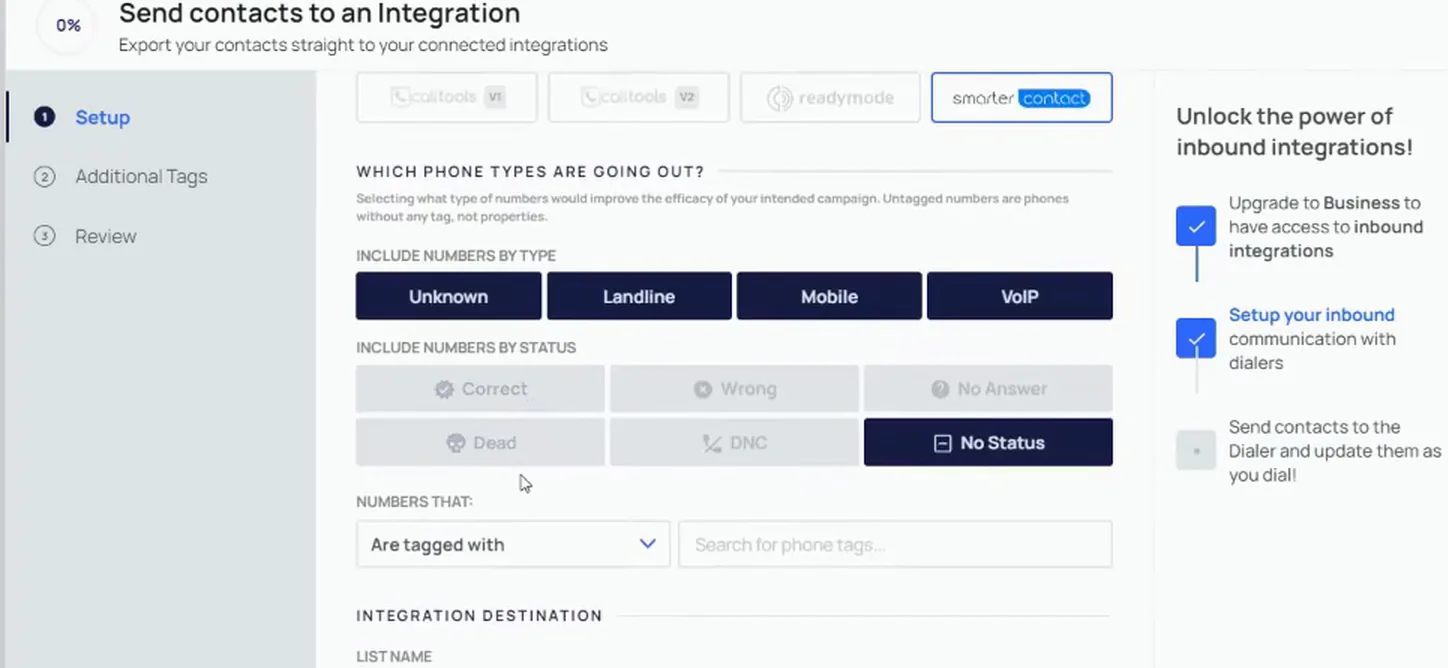
Task: Go to the Setup step
Action: (x=102, y=117)
